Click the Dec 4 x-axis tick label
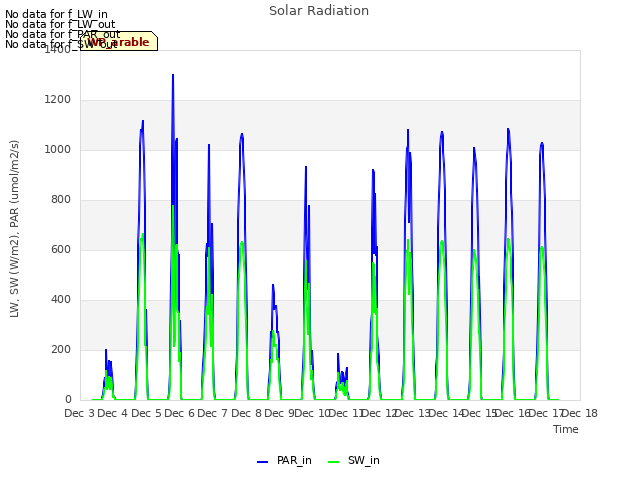640x480 pixels. click(x=113, y=413)
